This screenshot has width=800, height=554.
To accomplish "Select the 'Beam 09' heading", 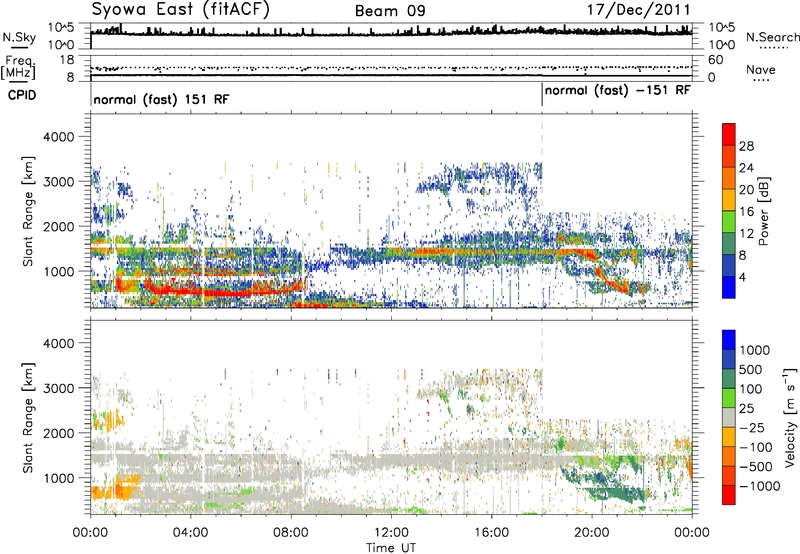I will [x=390, y=11].
